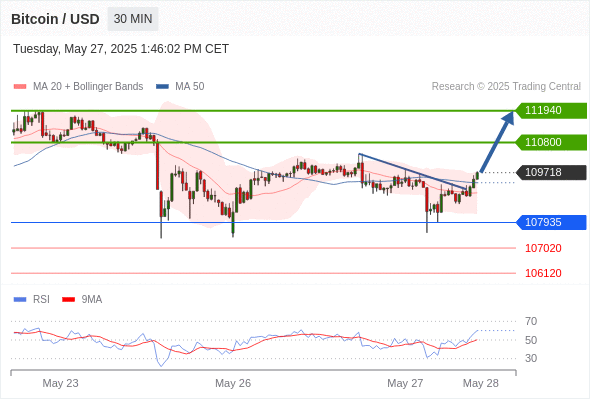Click the RSI 70 level label
Screen dimensions: 590x400
pos(531,321)
